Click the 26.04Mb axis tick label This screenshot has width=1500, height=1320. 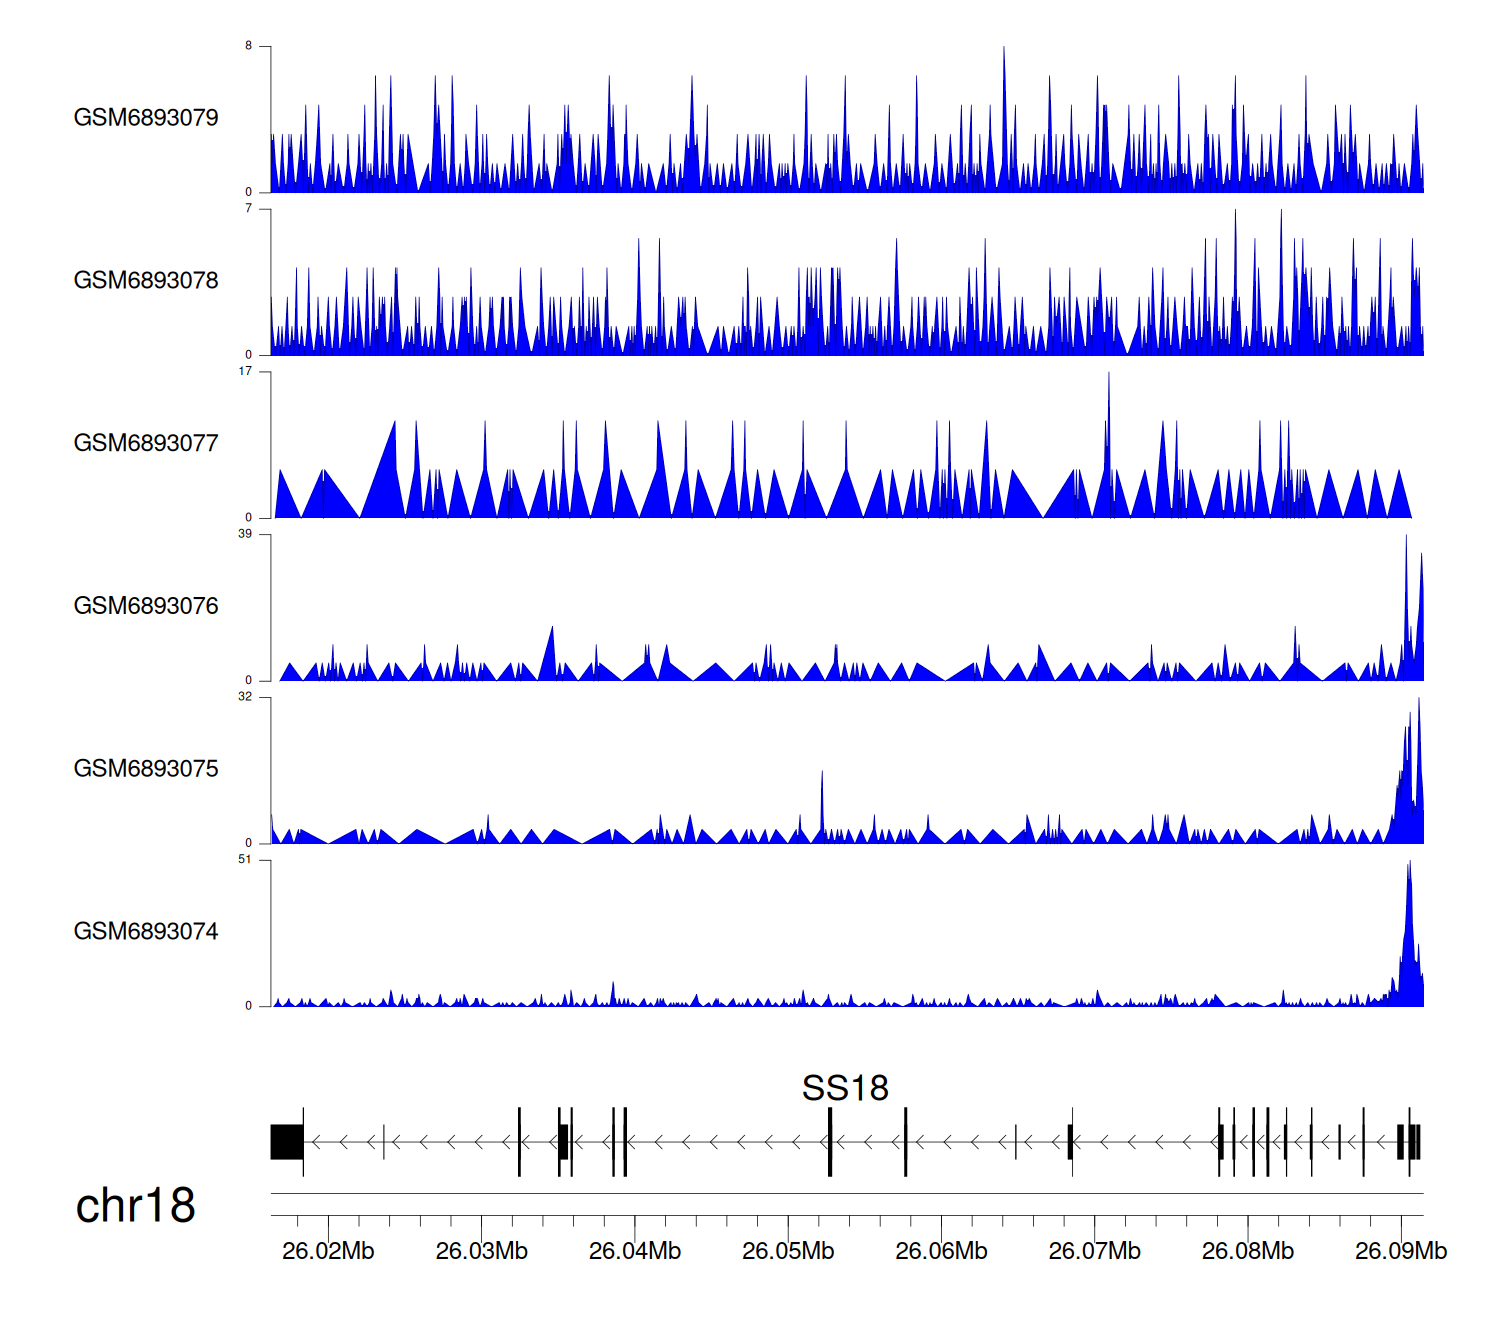(635, 1251)
